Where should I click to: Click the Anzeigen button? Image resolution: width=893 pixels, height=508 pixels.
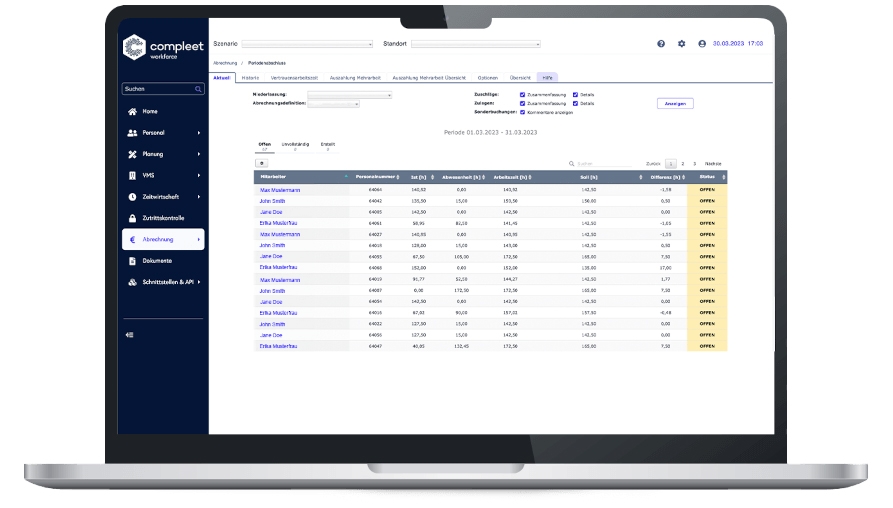pyautogui.click(x=675, y=104)
